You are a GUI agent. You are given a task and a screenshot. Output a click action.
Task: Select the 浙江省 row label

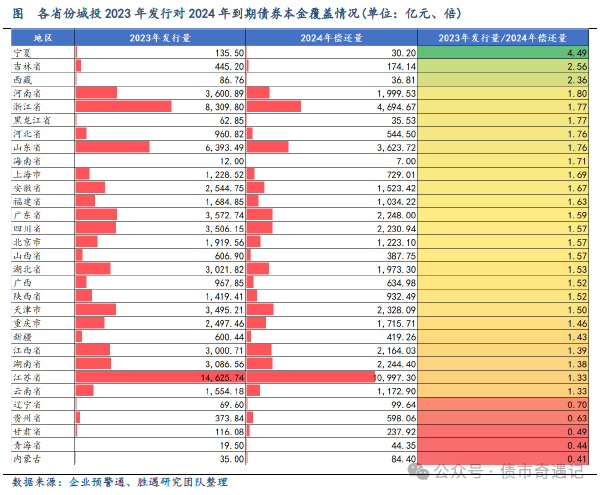click(27, 107)
